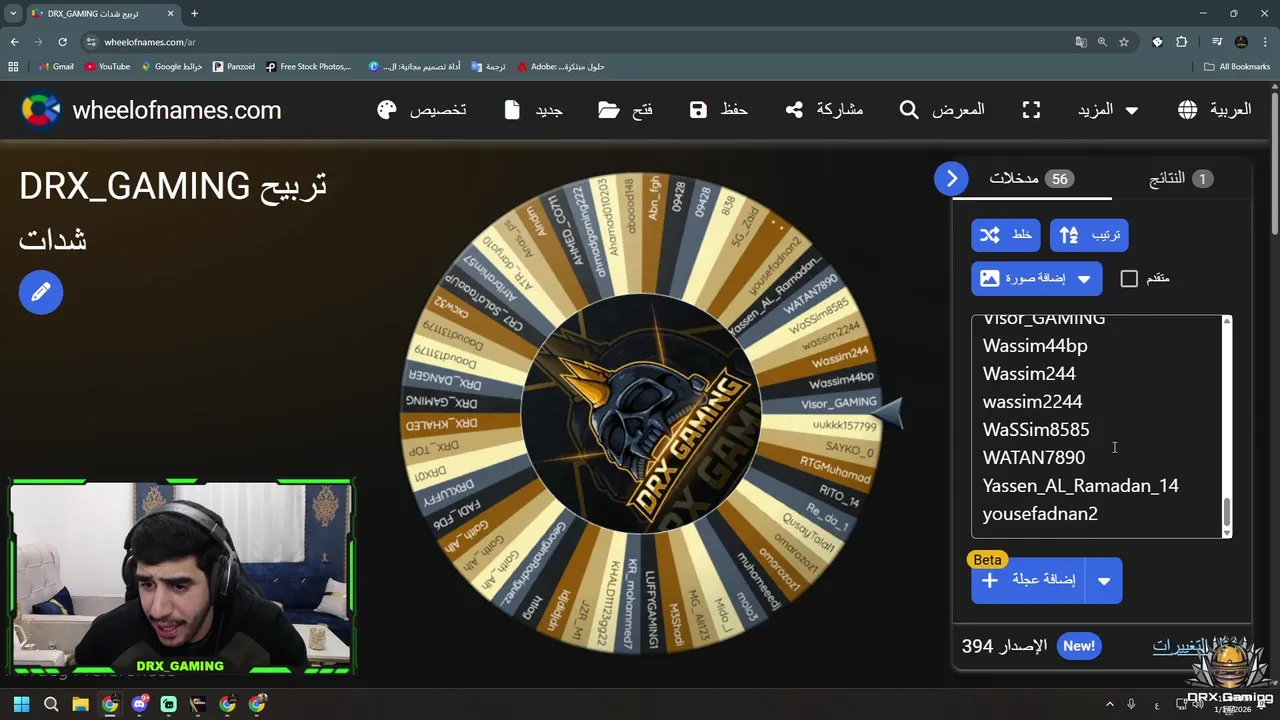Screen dimensions: 1280x720
Task: Click the translate page icon in address bar
Action: [1081, 42]
